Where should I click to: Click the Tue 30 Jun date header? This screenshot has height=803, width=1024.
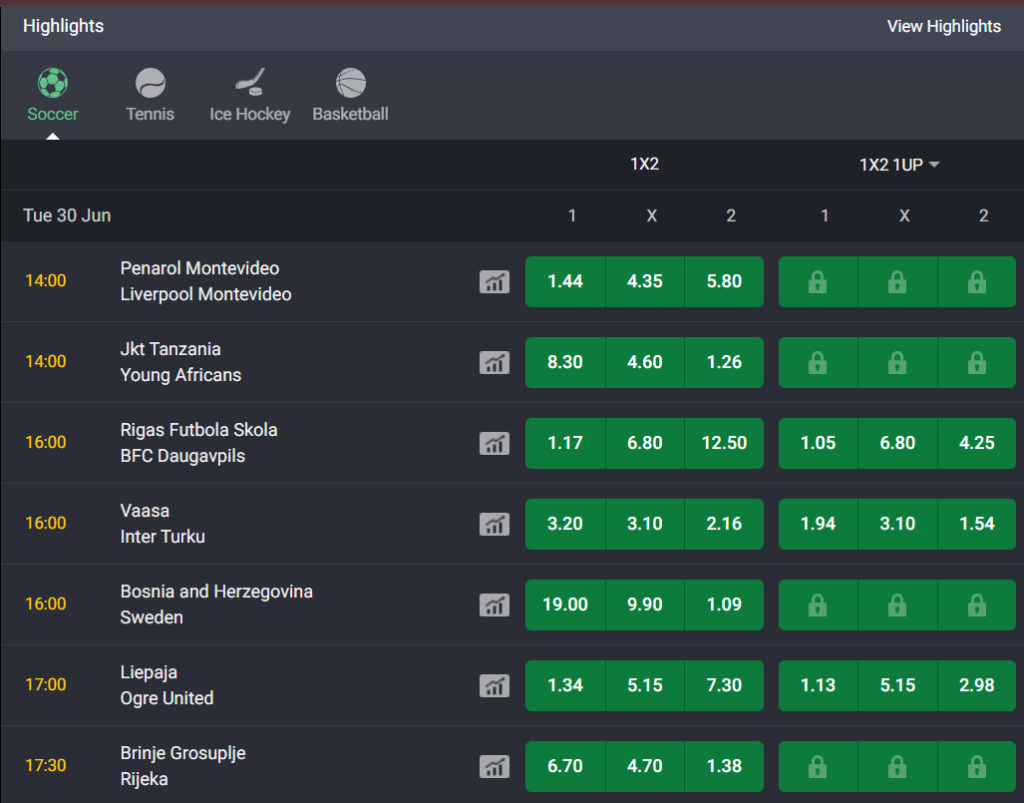click(67, 215)
